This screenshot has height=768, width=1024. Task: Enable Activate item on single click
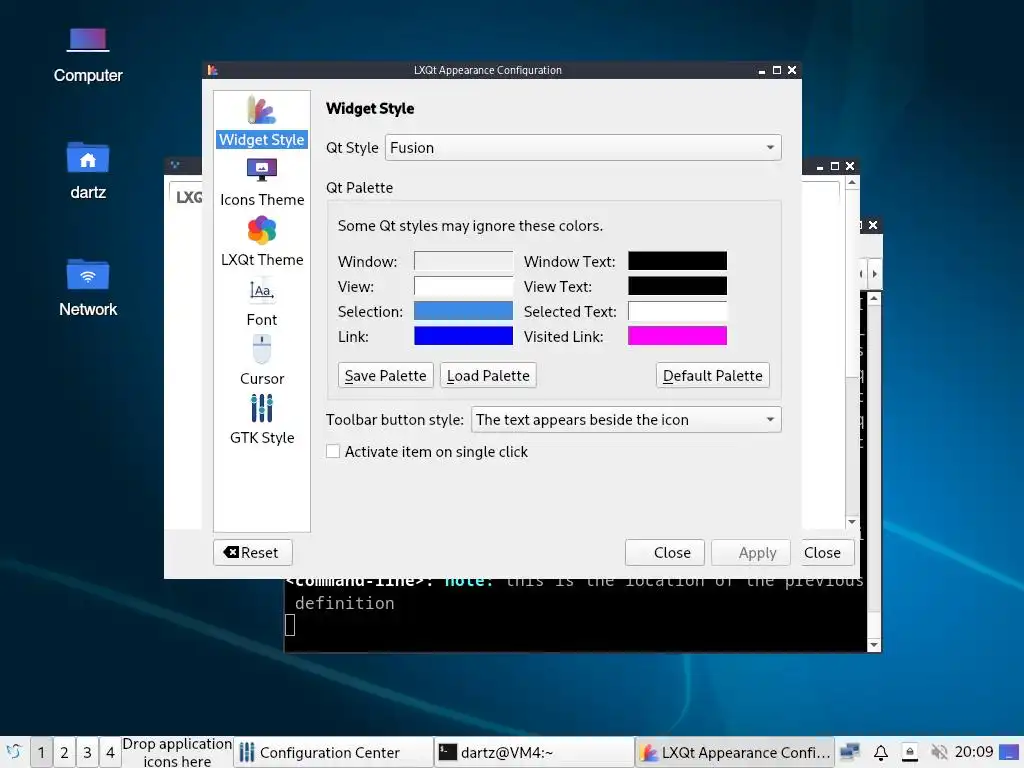point(333,451)
